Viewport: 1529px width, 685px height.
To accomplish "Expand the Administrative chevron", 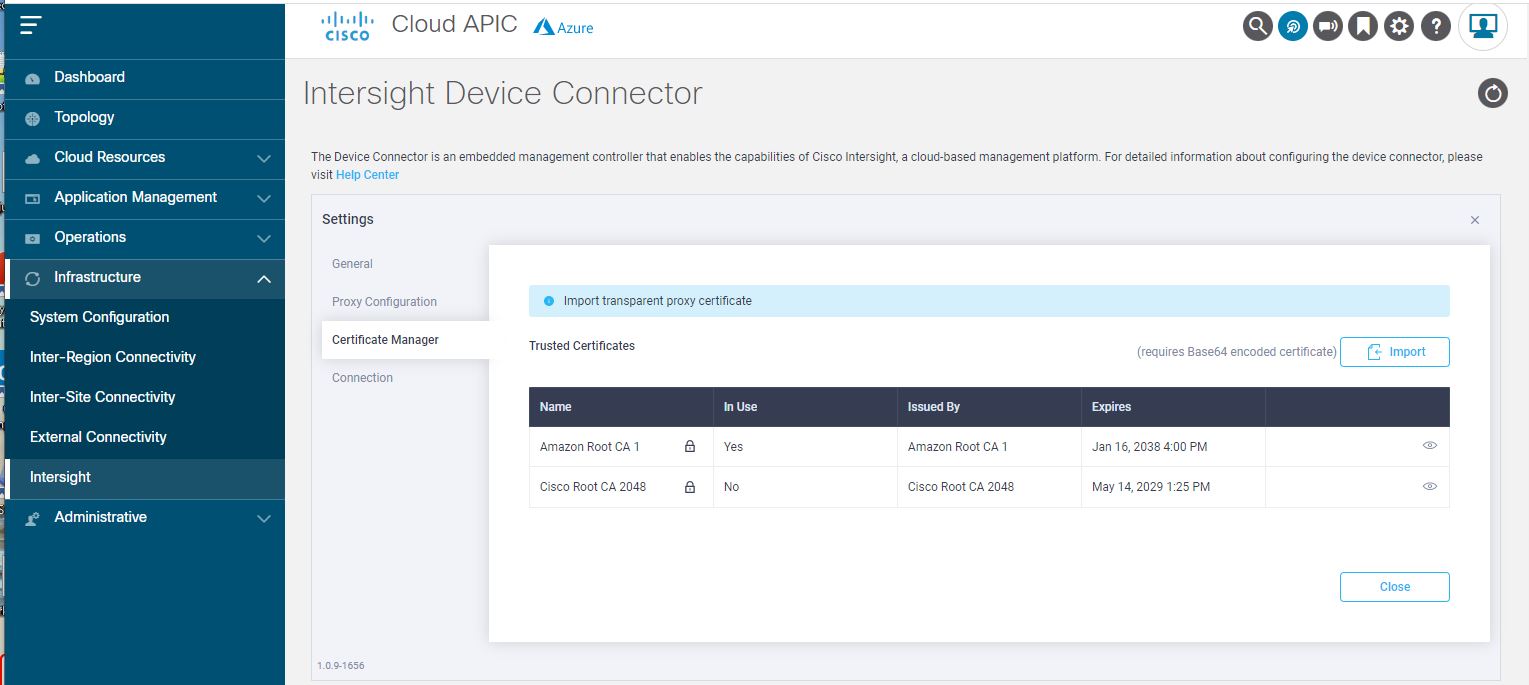I will (x=264, y=518).
